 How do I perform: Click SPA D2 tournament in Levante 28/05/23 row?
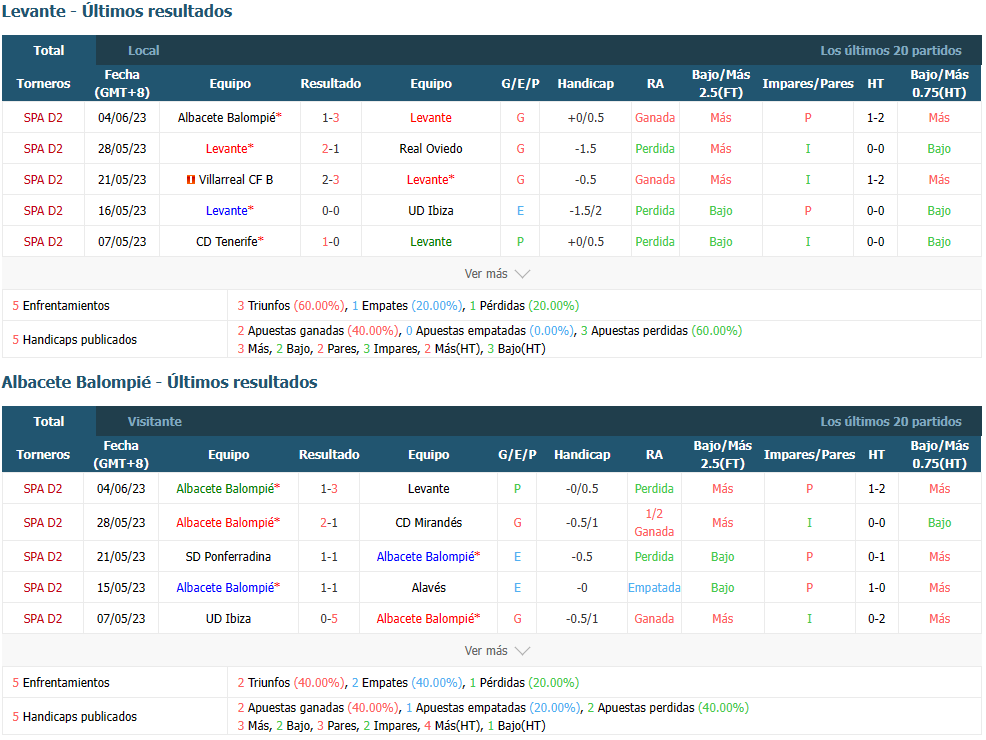click(43, 148)
